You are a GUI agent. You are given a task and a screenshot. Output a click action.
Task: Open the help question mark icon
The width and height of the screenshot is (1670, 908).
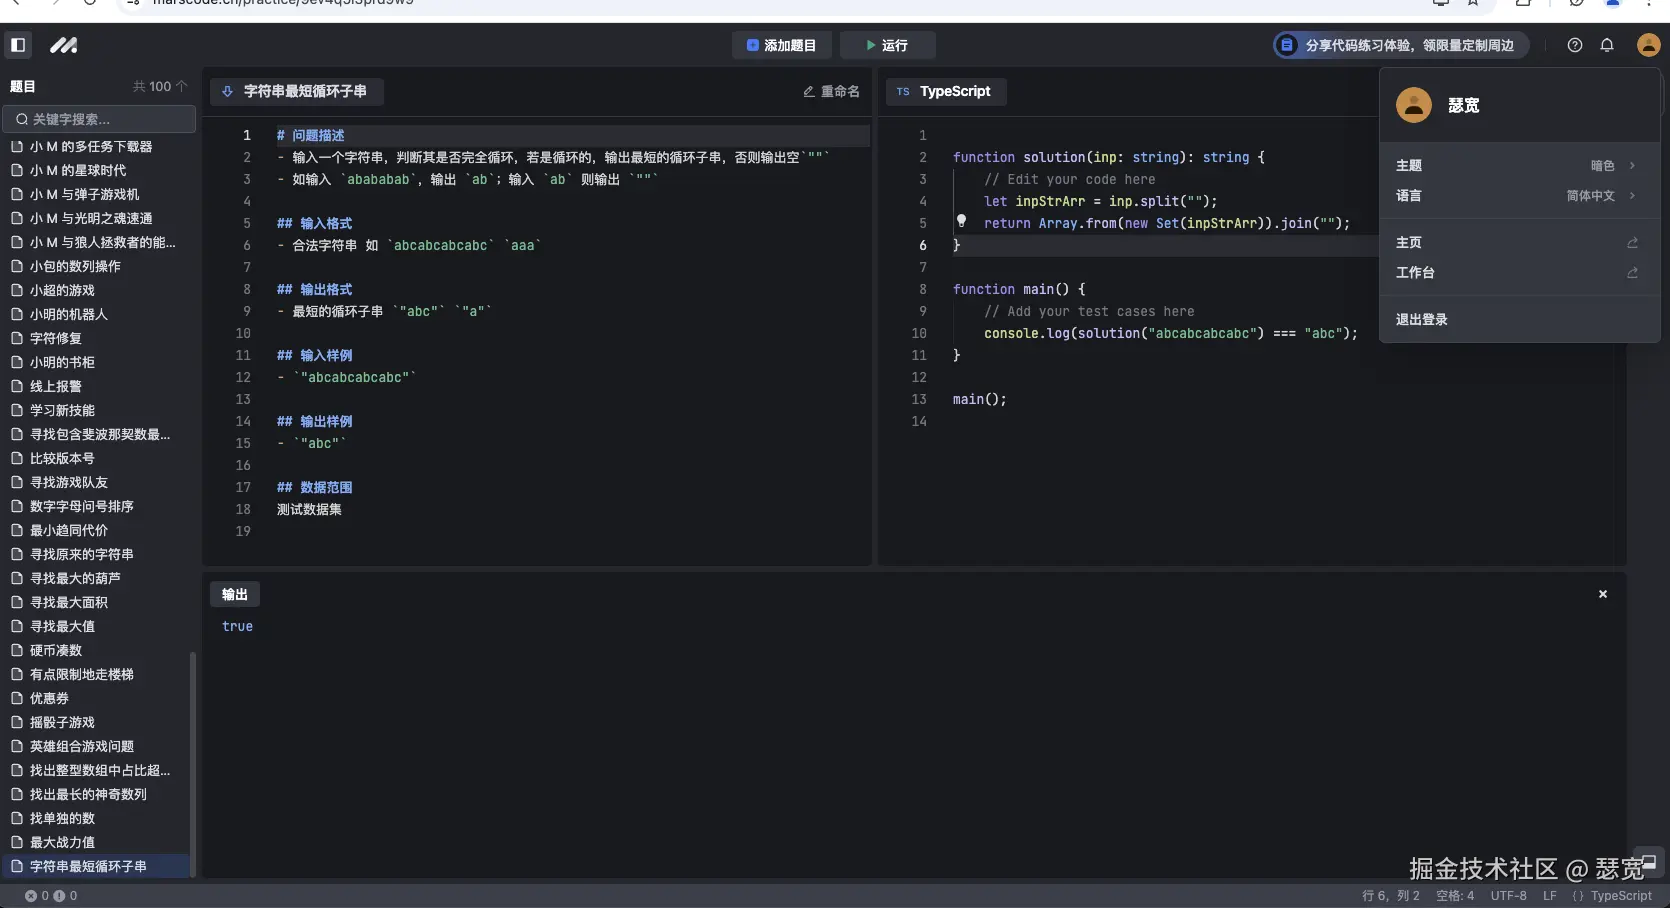tap(1575, 45)
